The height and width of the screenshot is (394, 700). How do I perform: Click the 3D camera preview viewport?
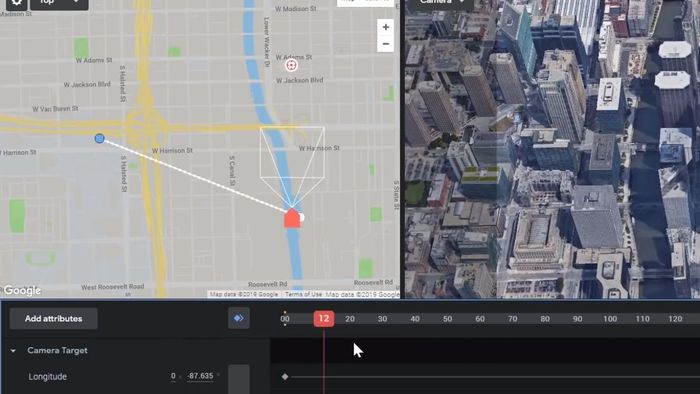pyautogui.click(x=552, y=149)
